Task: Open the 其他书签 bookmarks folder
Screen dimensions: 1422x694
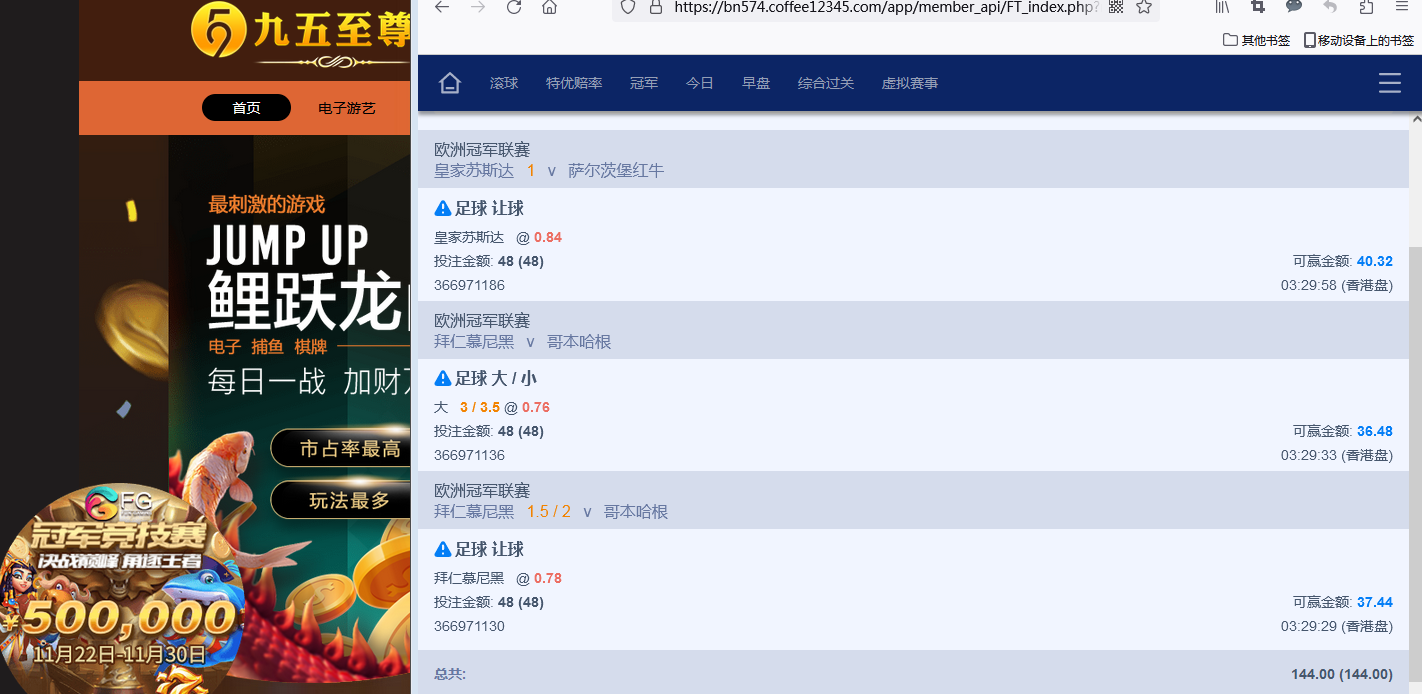Action: click(1257, 40)
